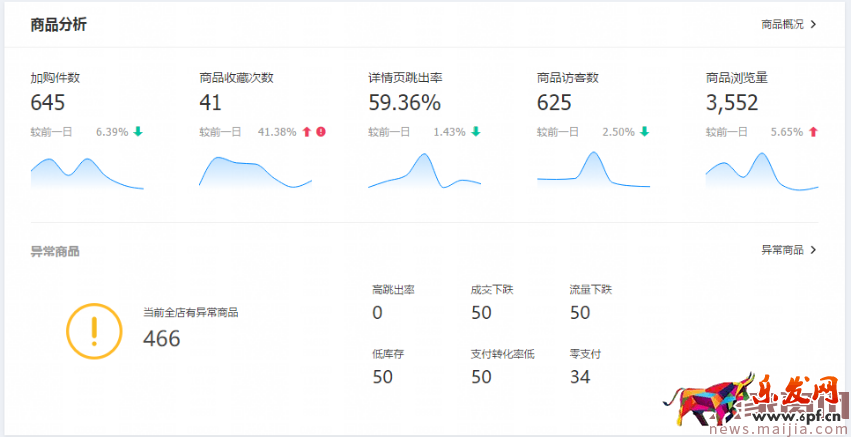Select the 商品访客数 value 625
This screenshot has width=851, height=437.
[x=554, y=103]
